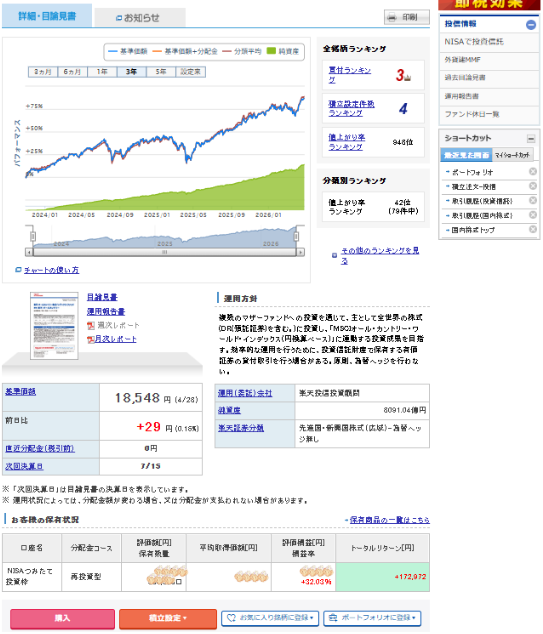Open the ポートフォリオに登録 dropdown
The width and height of the screenshot is (543, 634).
[372, 618]
